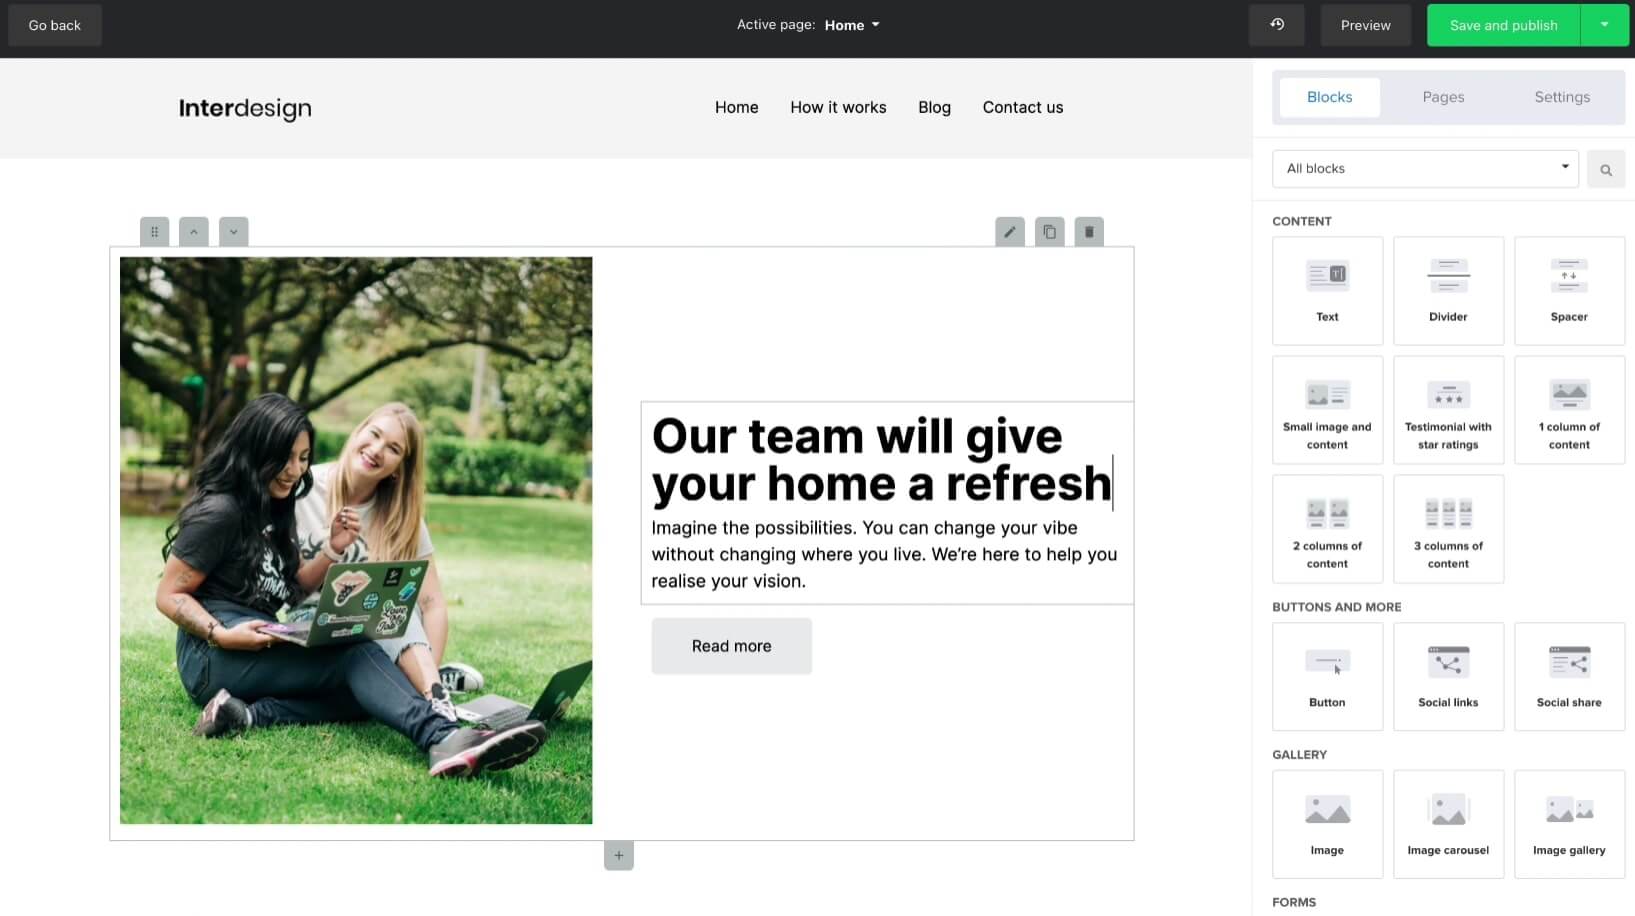This screenshot has width=1635, height=916.
Task: Open the All blocks filter dropdown
Action: click(1425, 169)
